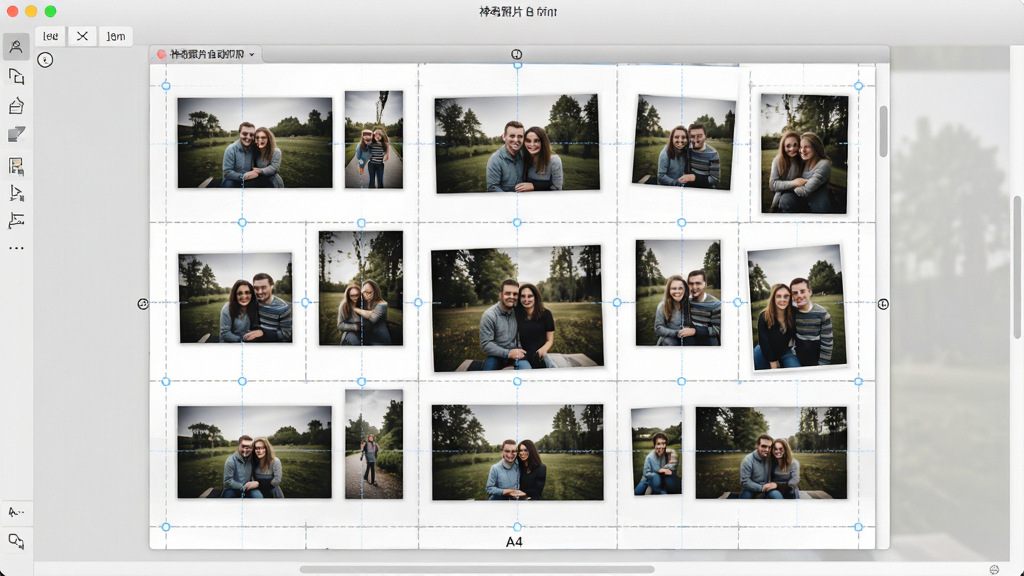Screen dimensions: 1024x576
Task: Click the house-shaped tool icon
Action: (16, 106)
